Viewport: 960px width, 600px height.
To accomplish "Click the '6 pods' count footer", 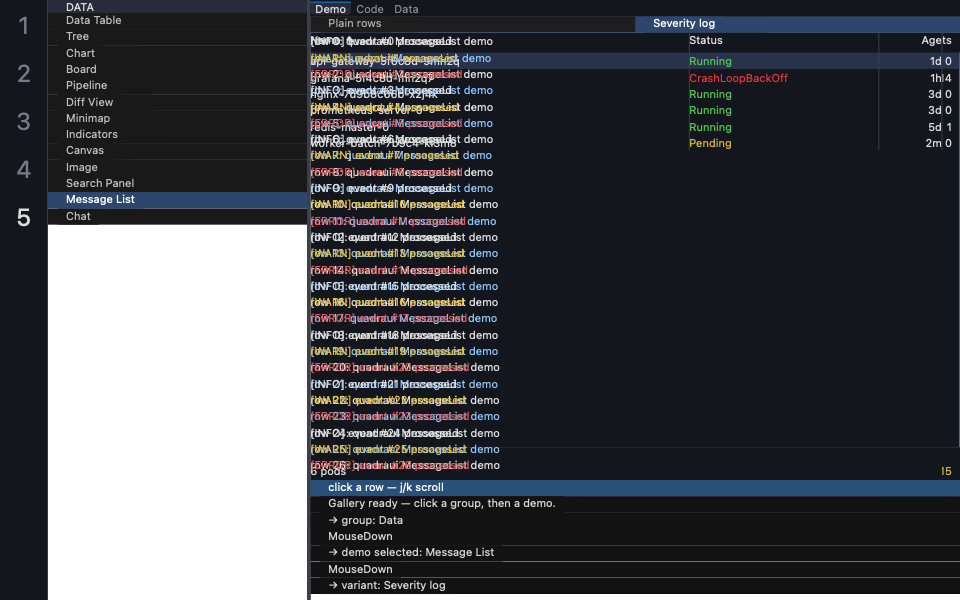I will [x=328, y=471].
